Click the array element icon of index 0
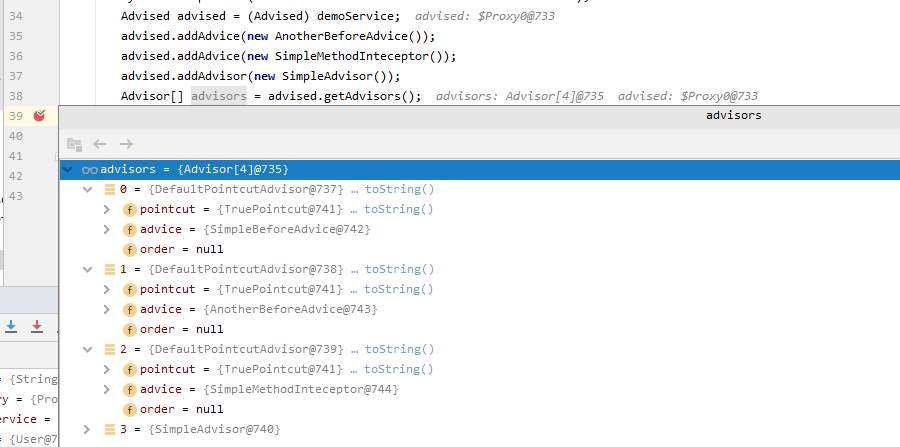This screenshot has height=447, width=900. click(x=110, y=189)
